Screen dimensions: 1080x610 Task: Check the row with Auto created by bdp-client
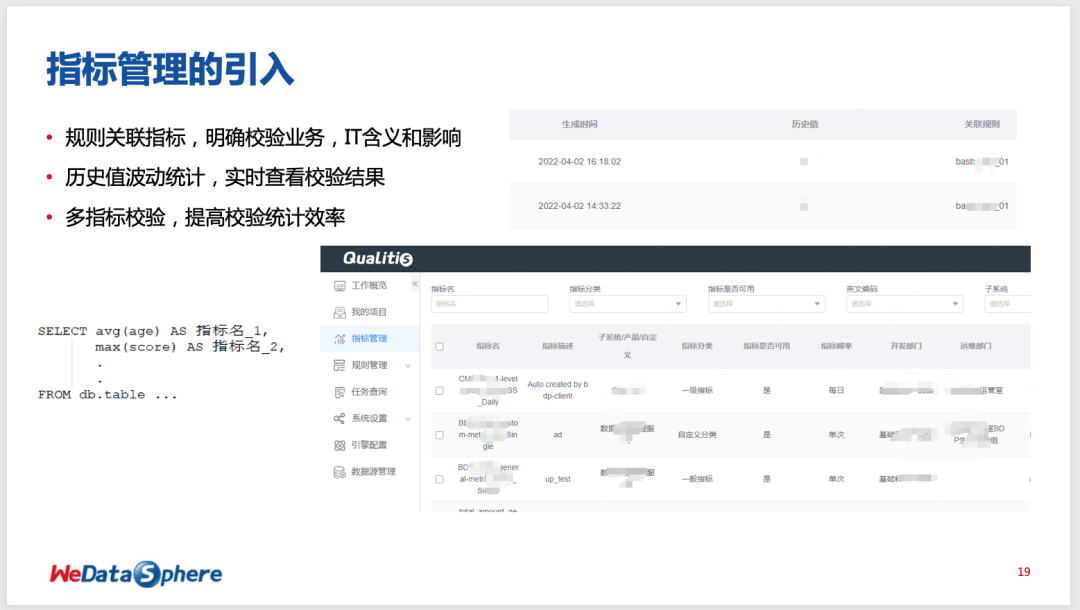(x=439, y=390)
